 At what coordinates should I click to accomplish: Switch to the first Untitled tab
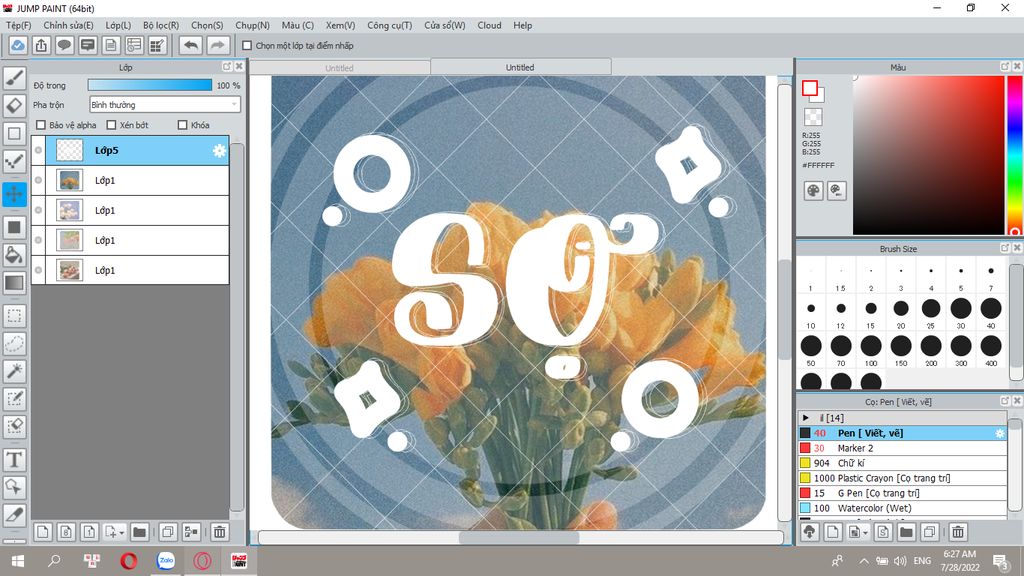[x=340, y=68]
